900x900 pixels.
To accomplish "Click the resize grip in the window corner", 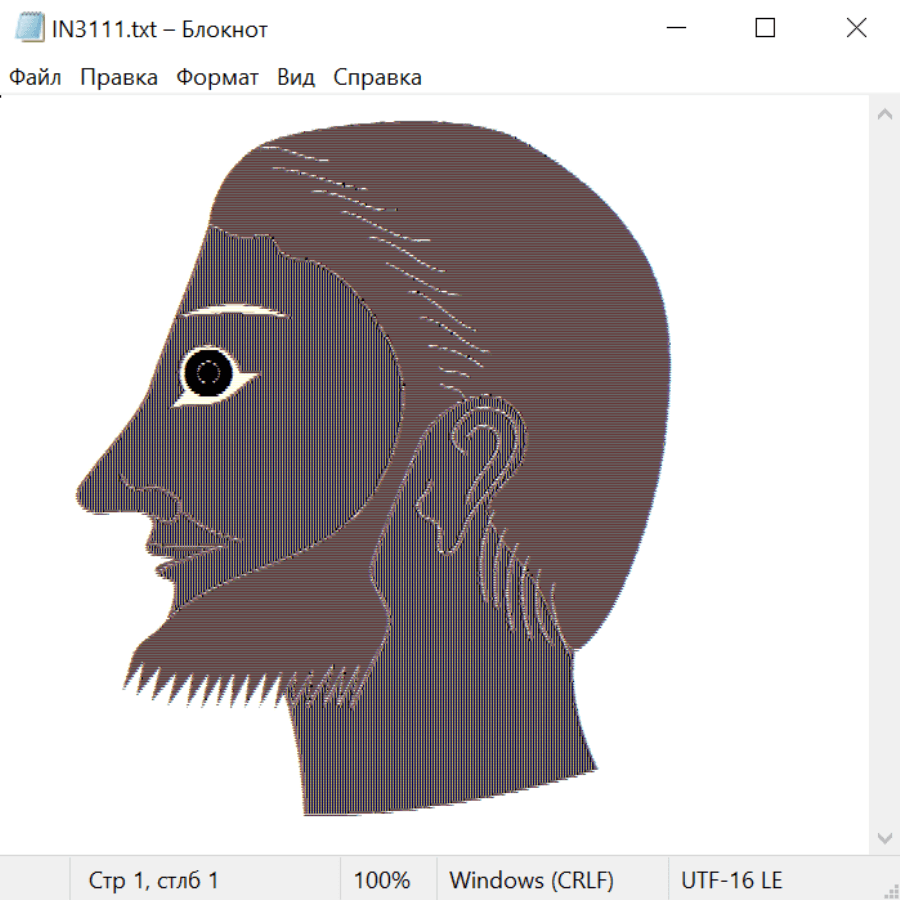I will pyautogui.click(x=890, y=890).
